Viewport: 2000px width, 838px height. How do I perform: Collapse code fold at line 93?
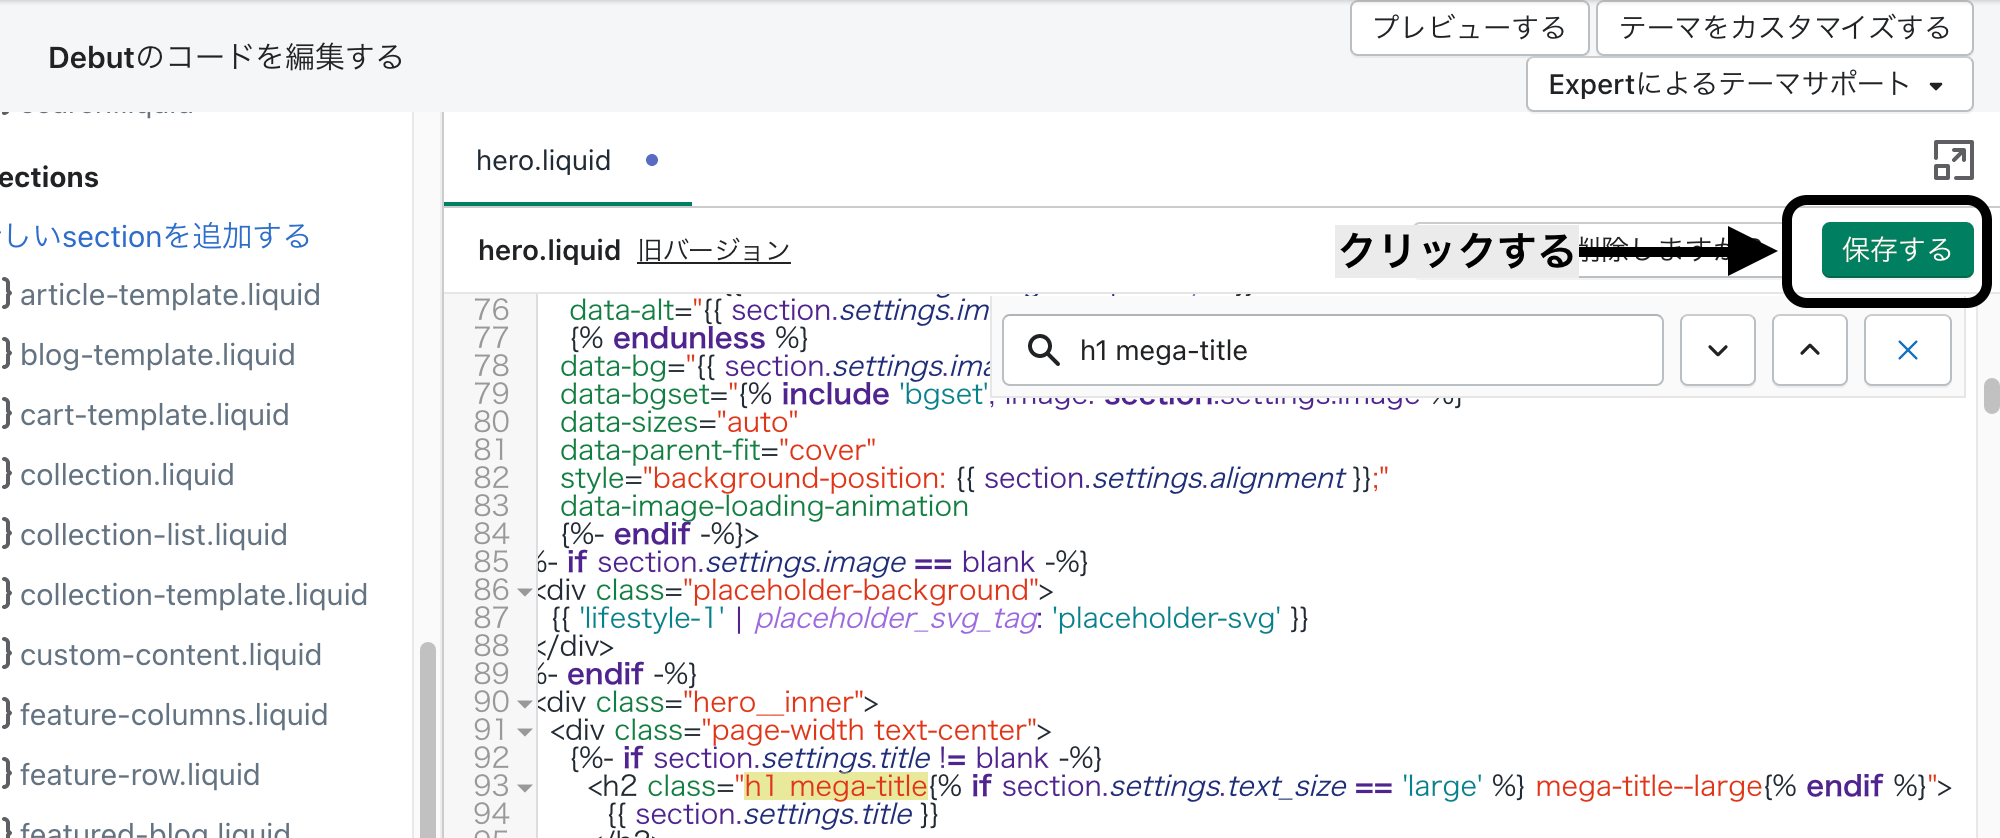click(x=524, y=788)
